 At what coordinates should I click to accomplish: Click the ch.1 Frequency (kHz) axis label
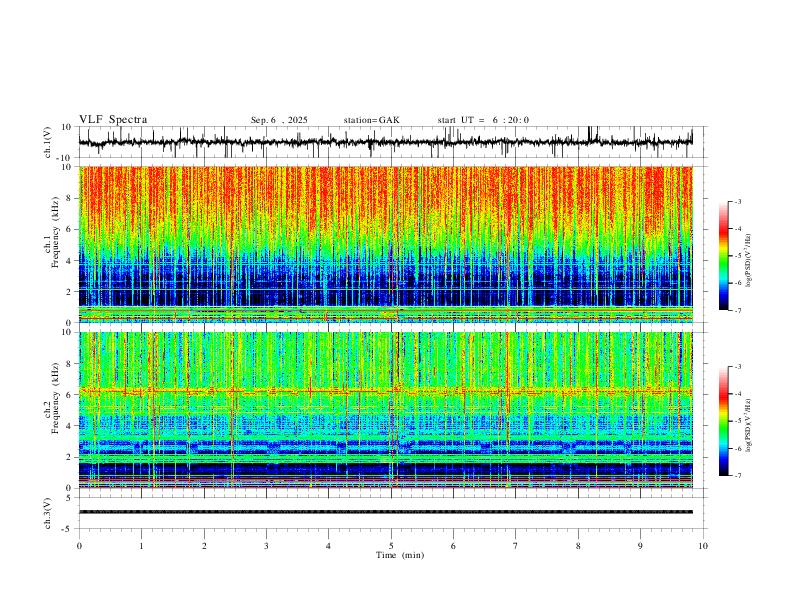point(52,233)
